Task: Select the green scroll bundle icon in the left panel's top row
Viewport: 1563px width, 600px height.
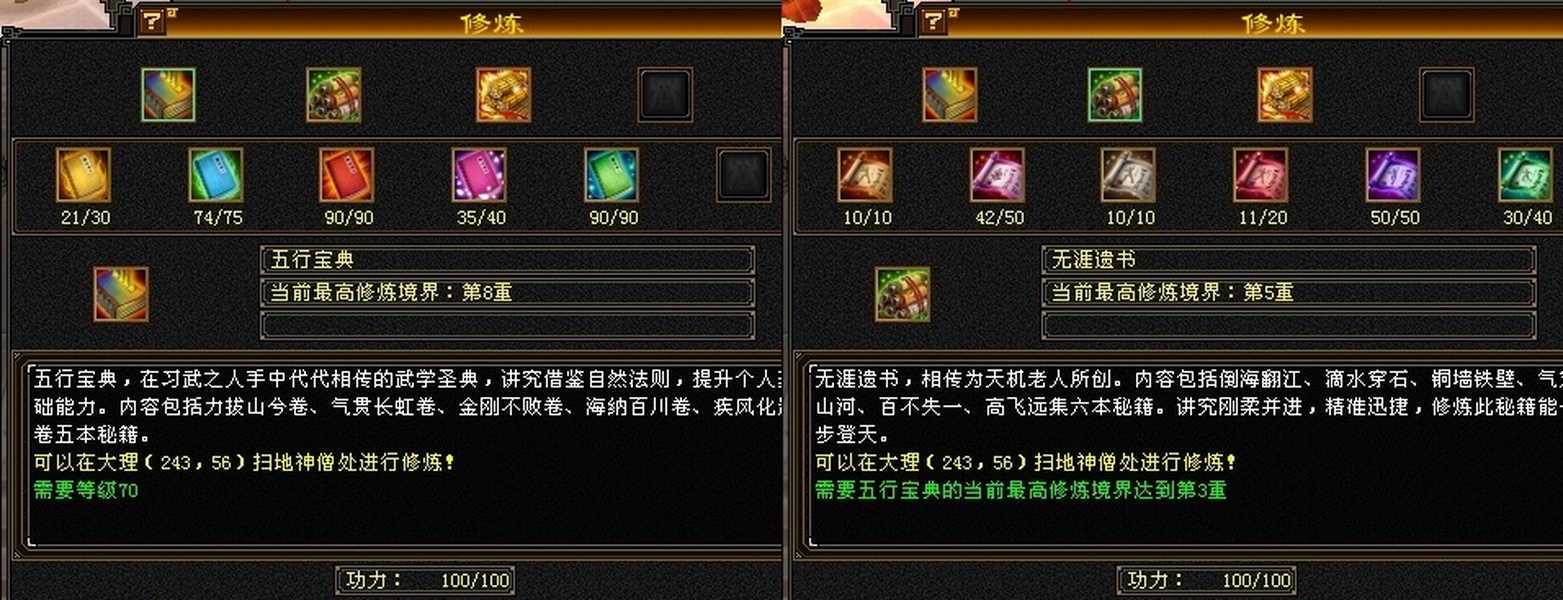Action: click(x=334, y=95)
